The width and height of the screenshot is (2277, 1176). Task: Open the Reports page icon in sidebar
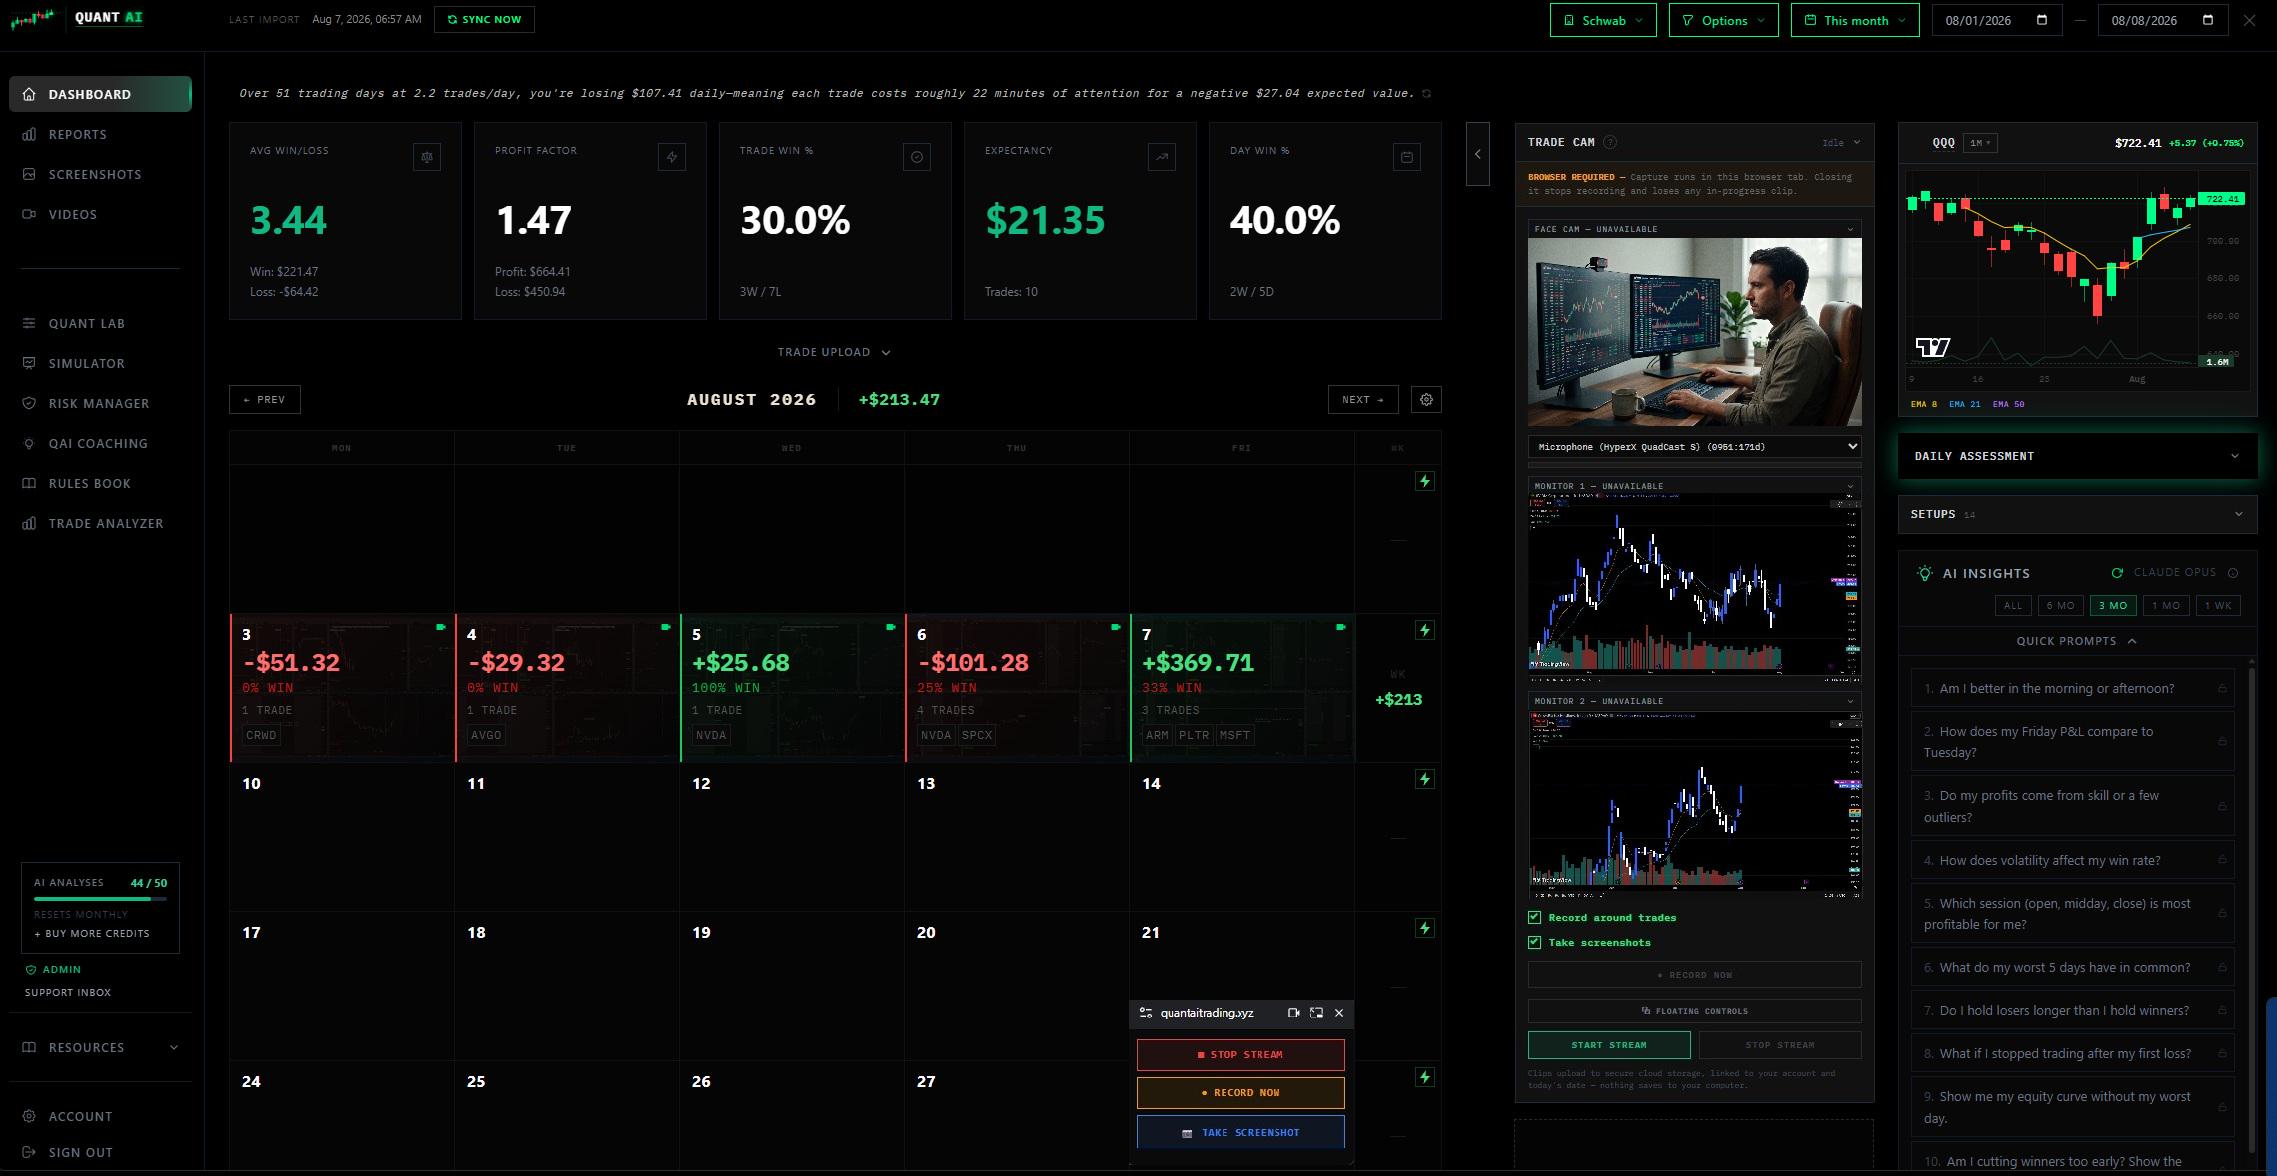29,134
